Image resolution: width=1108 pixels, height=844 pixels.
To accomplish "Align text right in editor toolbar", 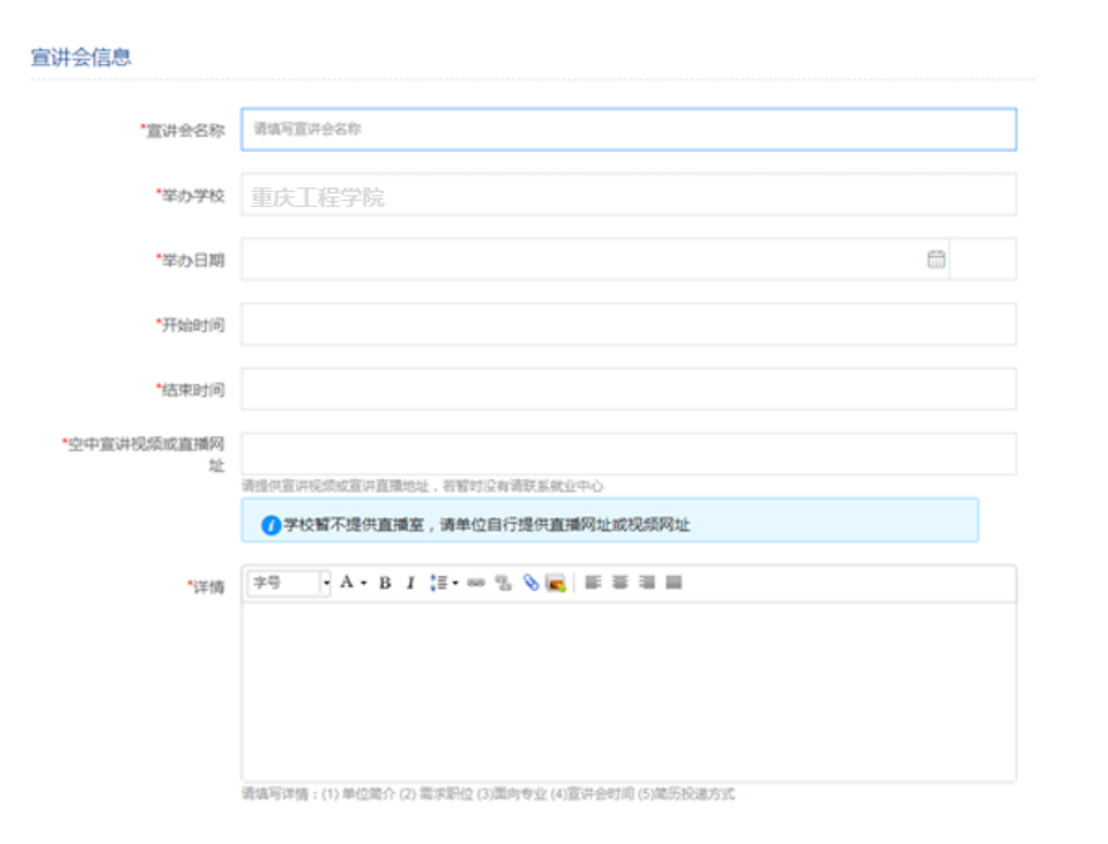I will pyautogui.click(x=647, y=583).
